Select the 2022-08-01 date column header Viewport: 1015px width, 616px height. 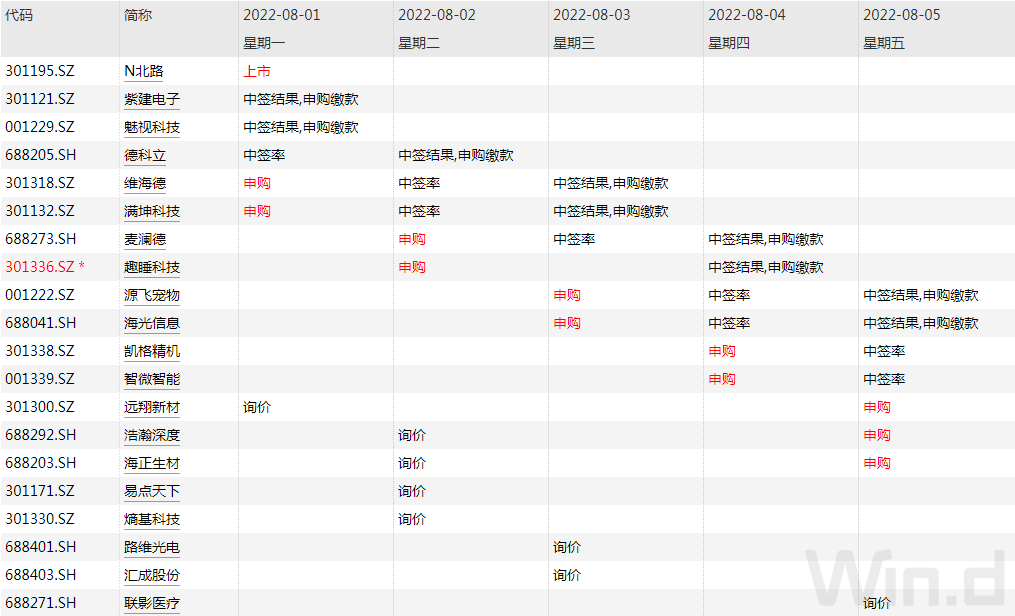[282, 16]
